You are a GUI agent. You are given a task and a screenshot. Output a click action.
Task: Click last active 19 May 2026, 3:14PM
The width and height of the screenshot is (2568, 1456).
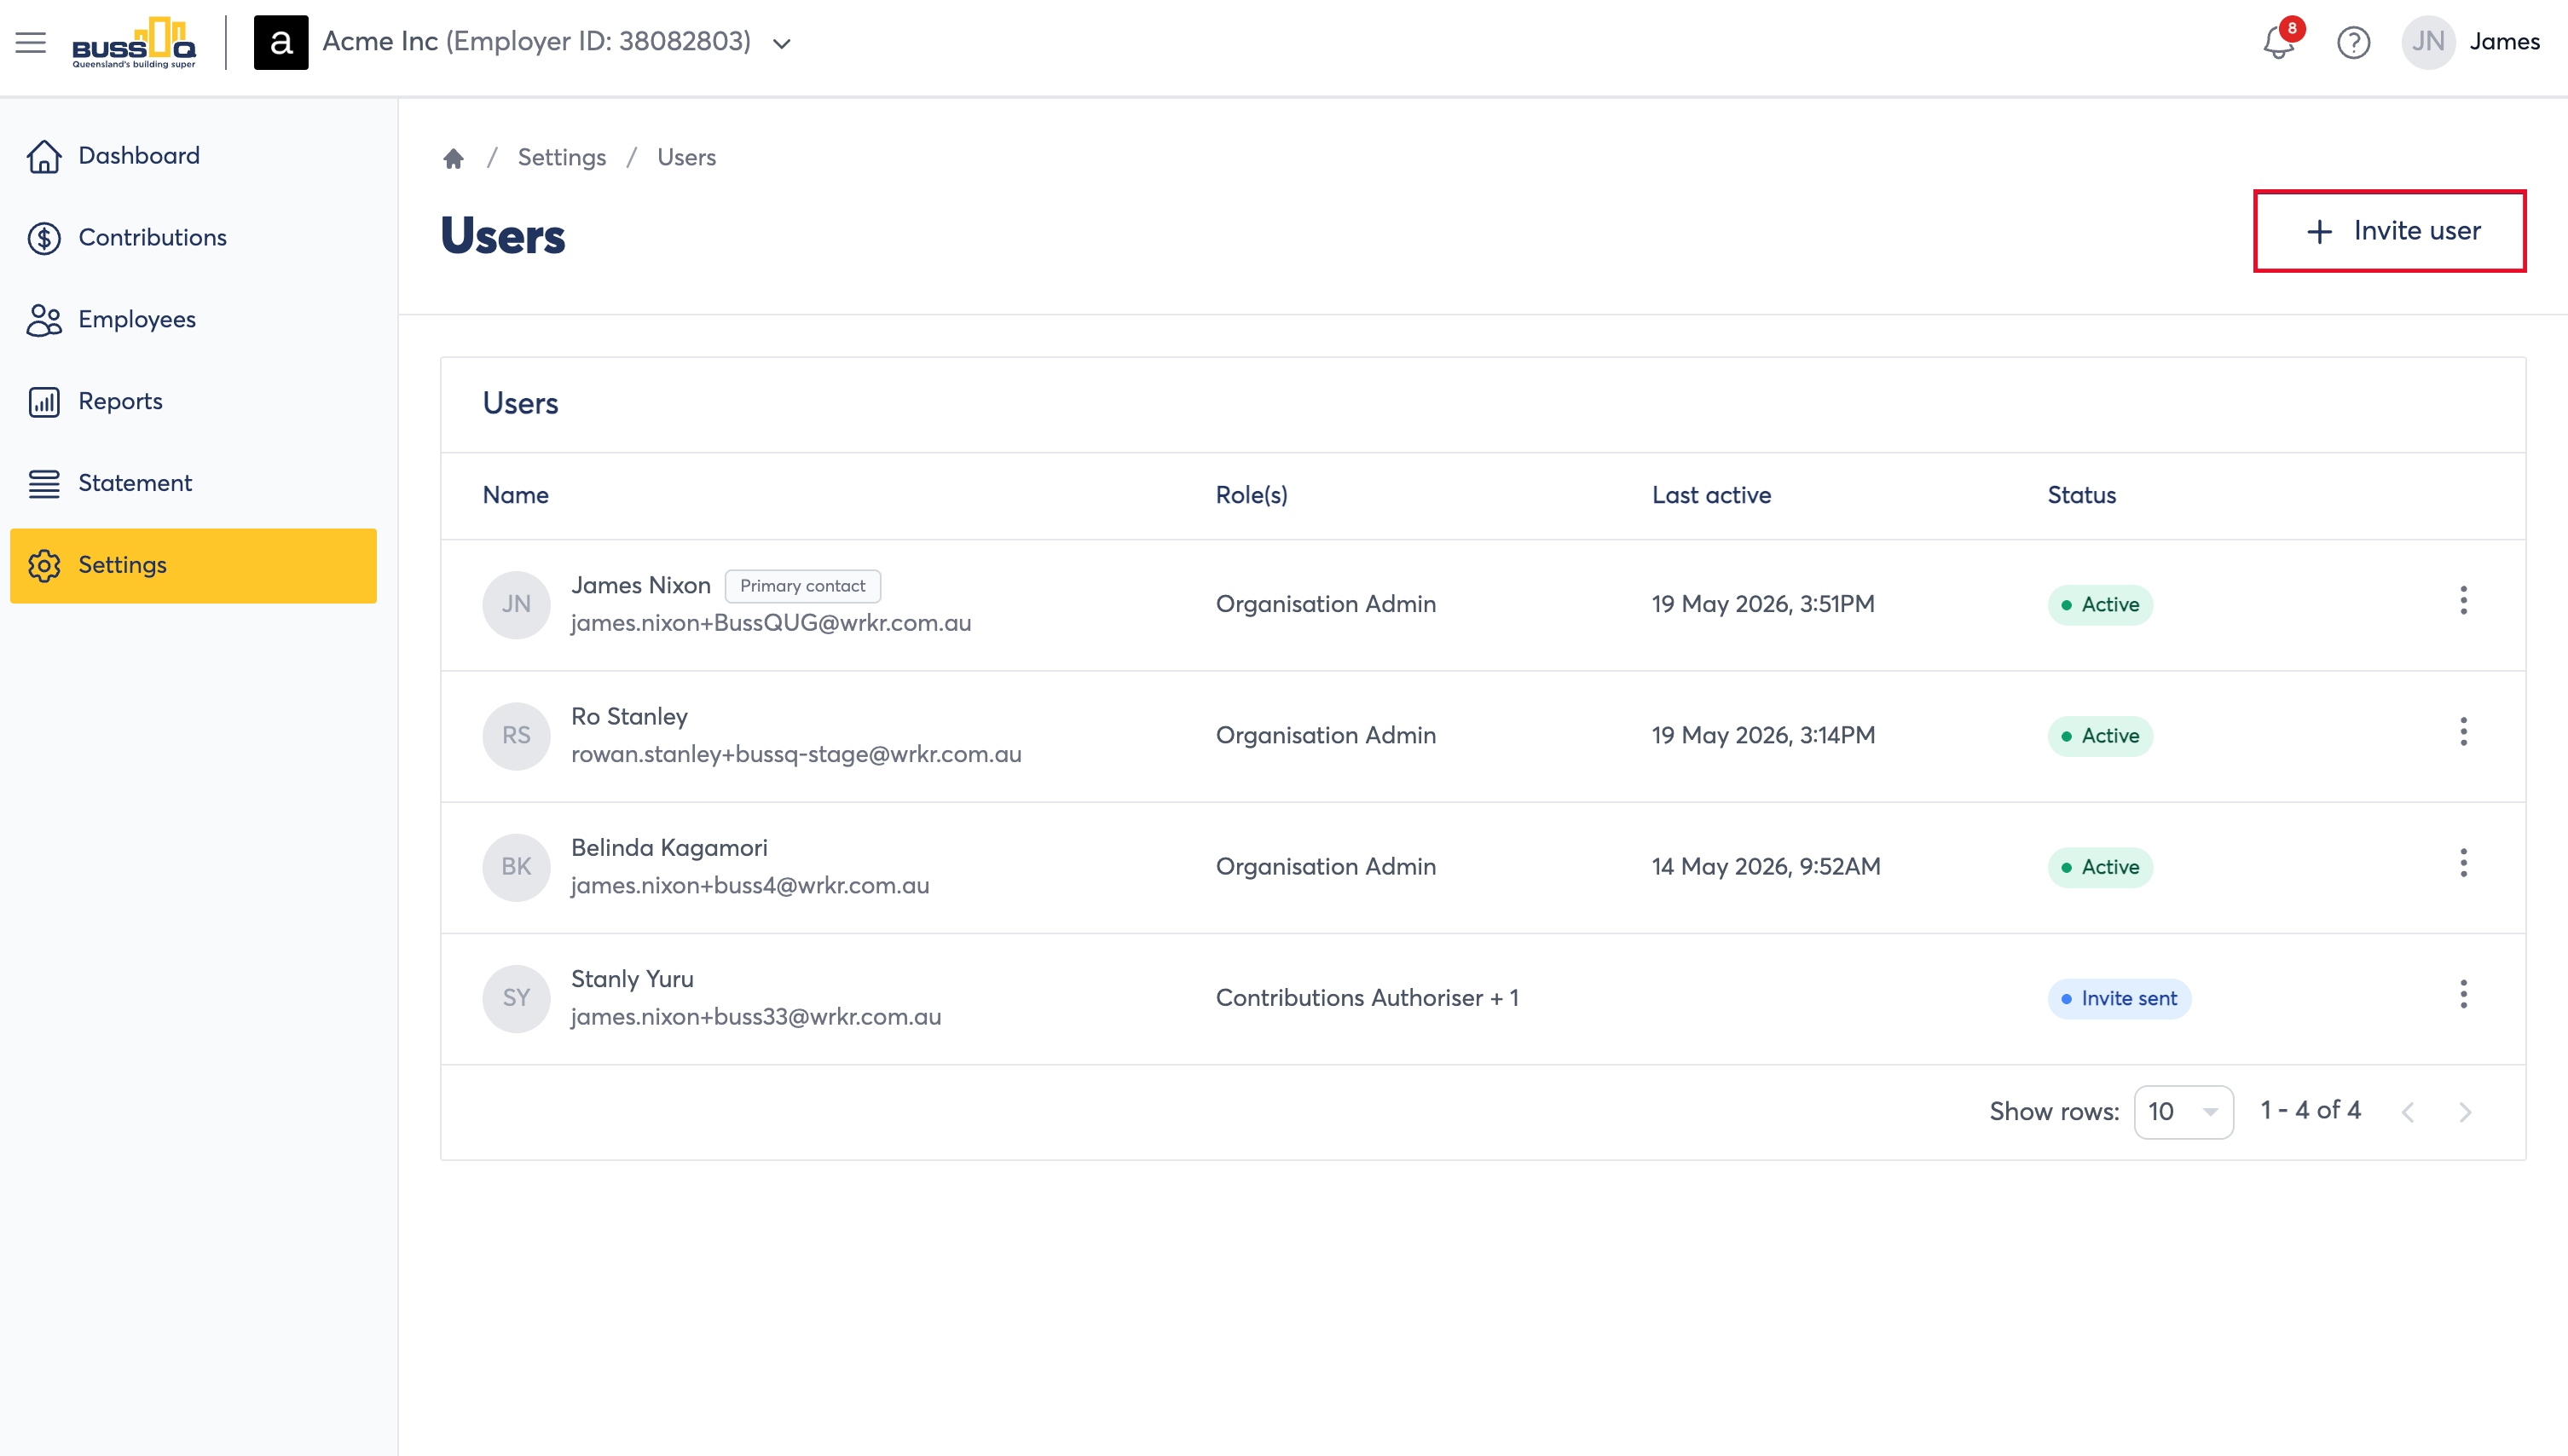(x=1763, y=736)
